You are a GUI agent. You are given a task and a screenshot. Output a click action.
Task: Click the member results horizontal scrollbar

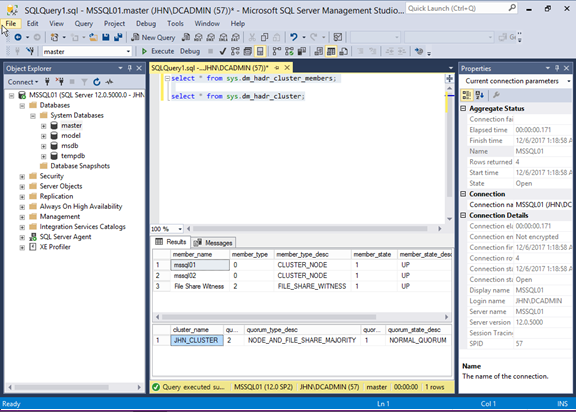(269, 317)
